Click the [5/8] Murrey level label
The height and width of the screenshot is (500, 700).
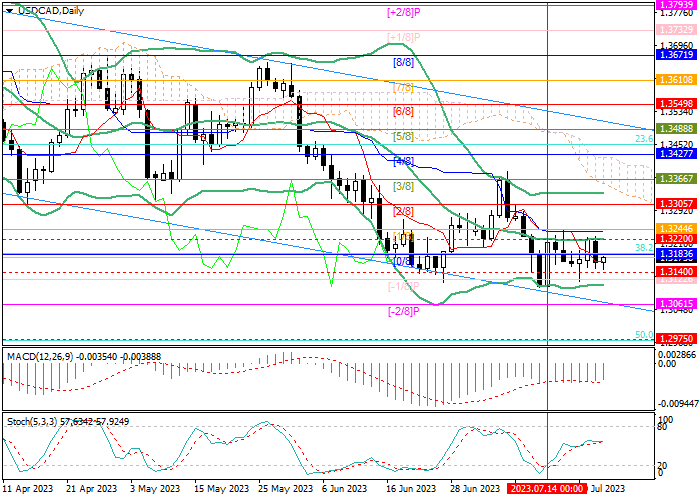(404, 137)
